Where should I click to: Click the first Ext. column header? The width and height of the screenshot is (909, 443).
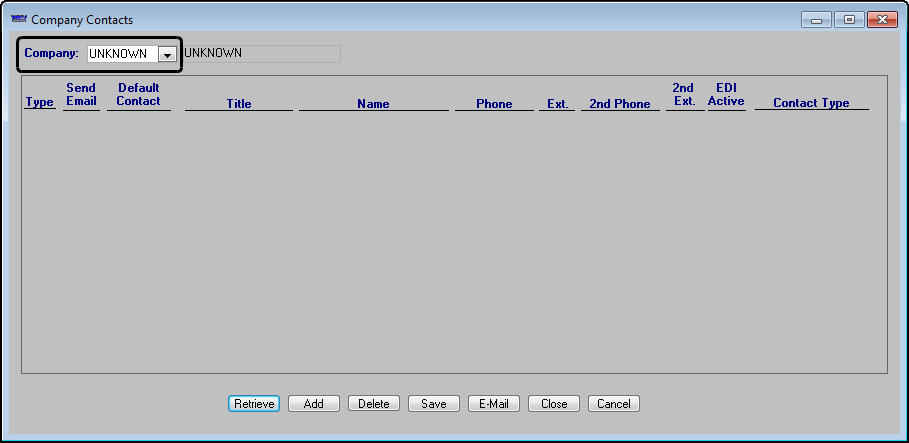coord(557,104)
